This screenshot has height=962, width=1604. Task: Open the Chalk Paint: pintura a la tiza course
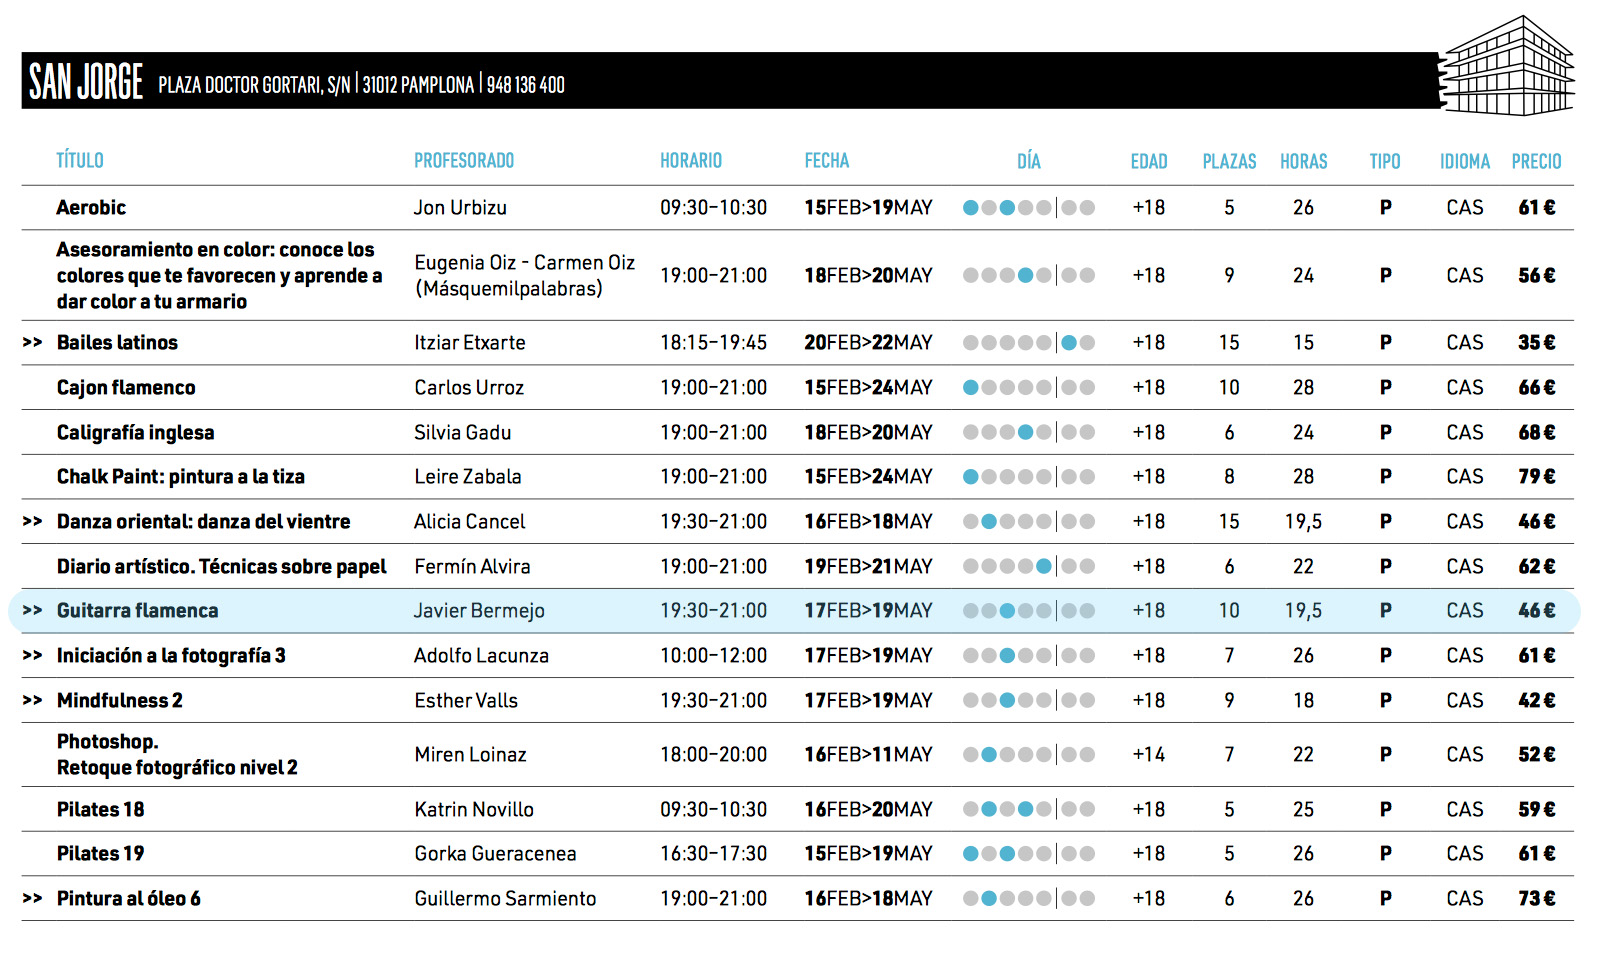click(180, 477)
